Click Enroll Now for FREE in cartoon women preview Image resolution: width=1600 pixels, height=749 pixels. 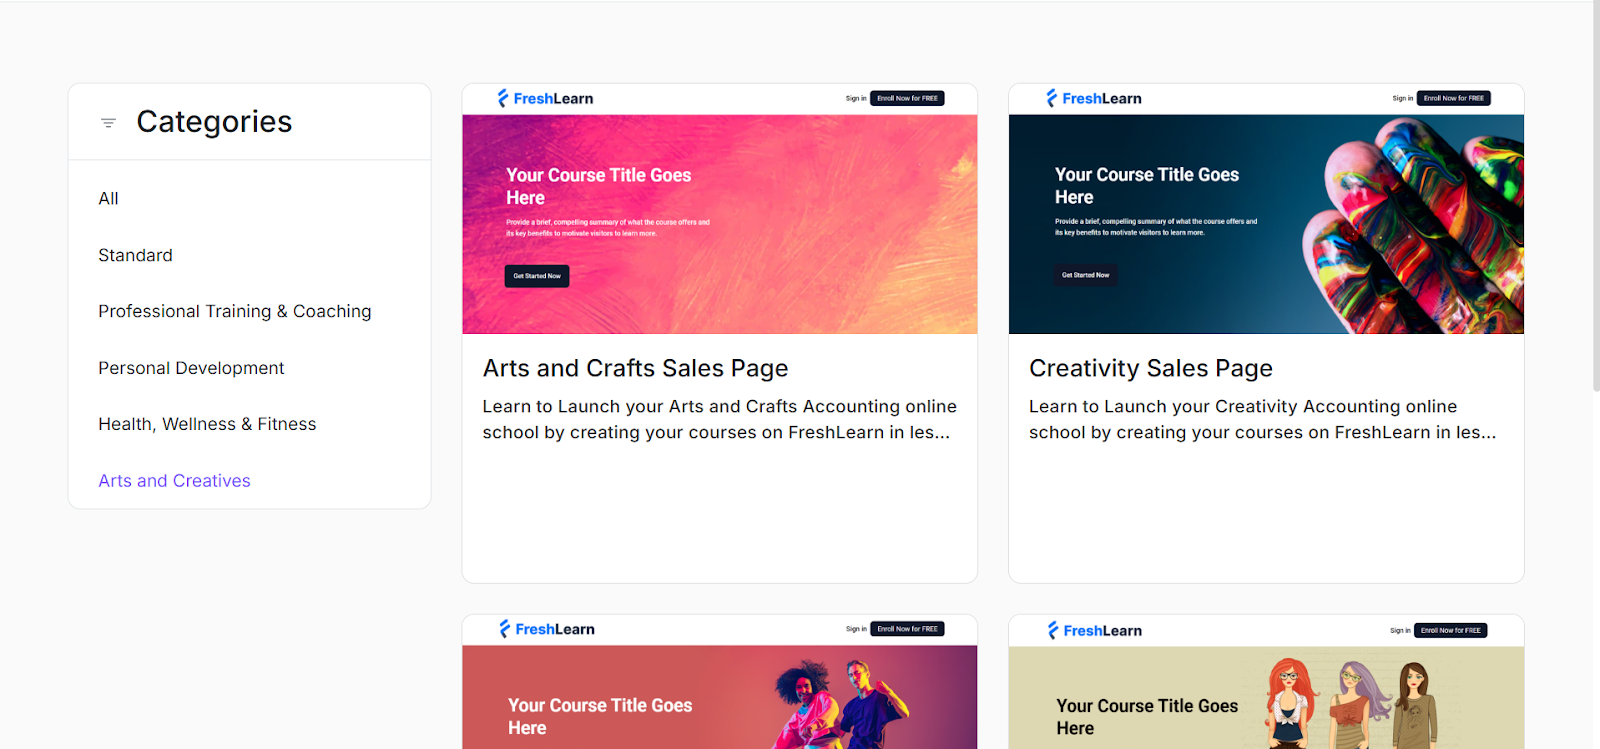click(x=1451, y=630)
